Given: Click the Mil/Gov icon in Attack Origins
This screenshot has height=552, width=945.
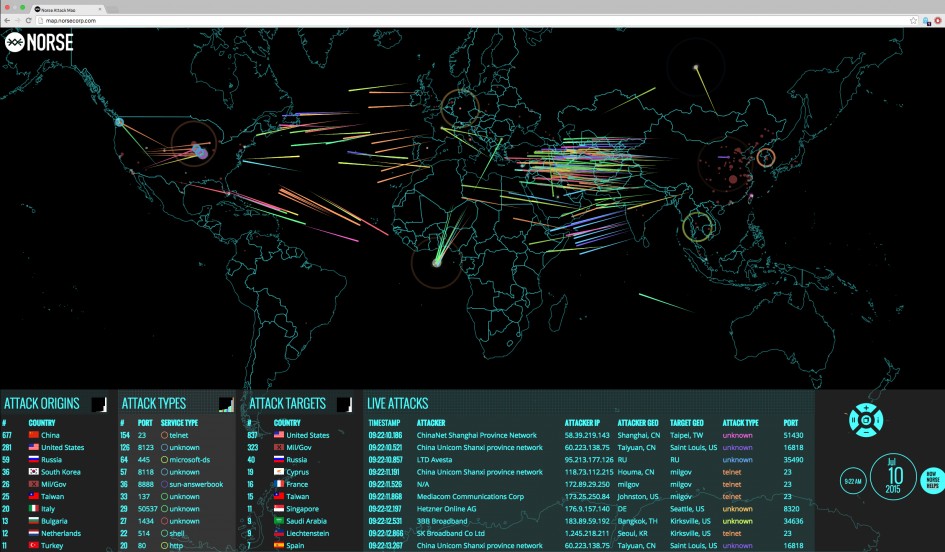Looking at the screenshot, I should [x=34, y=484].
